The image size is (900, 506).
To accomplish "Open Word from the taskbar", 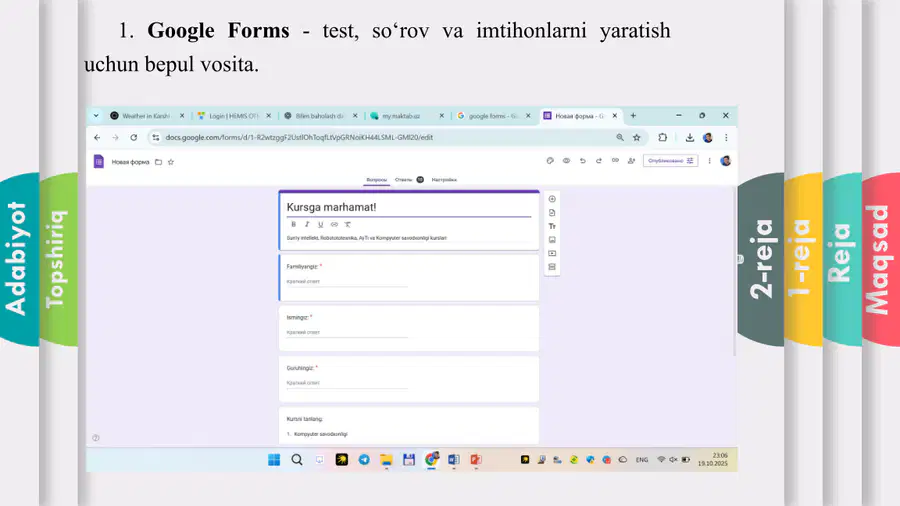I will (x=453, y=460).
